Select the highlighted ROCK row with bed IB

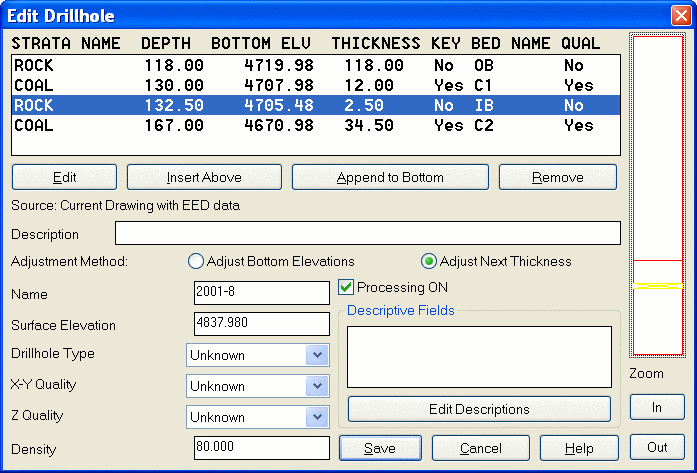pyautogui.click(x=316, y=105)
